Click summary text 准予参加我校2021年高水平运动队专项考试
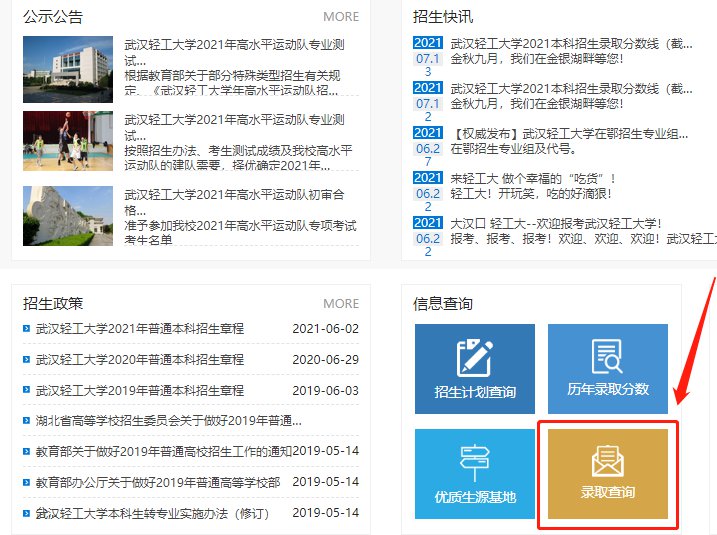The image size is (717, 535). tap(241, 232)
